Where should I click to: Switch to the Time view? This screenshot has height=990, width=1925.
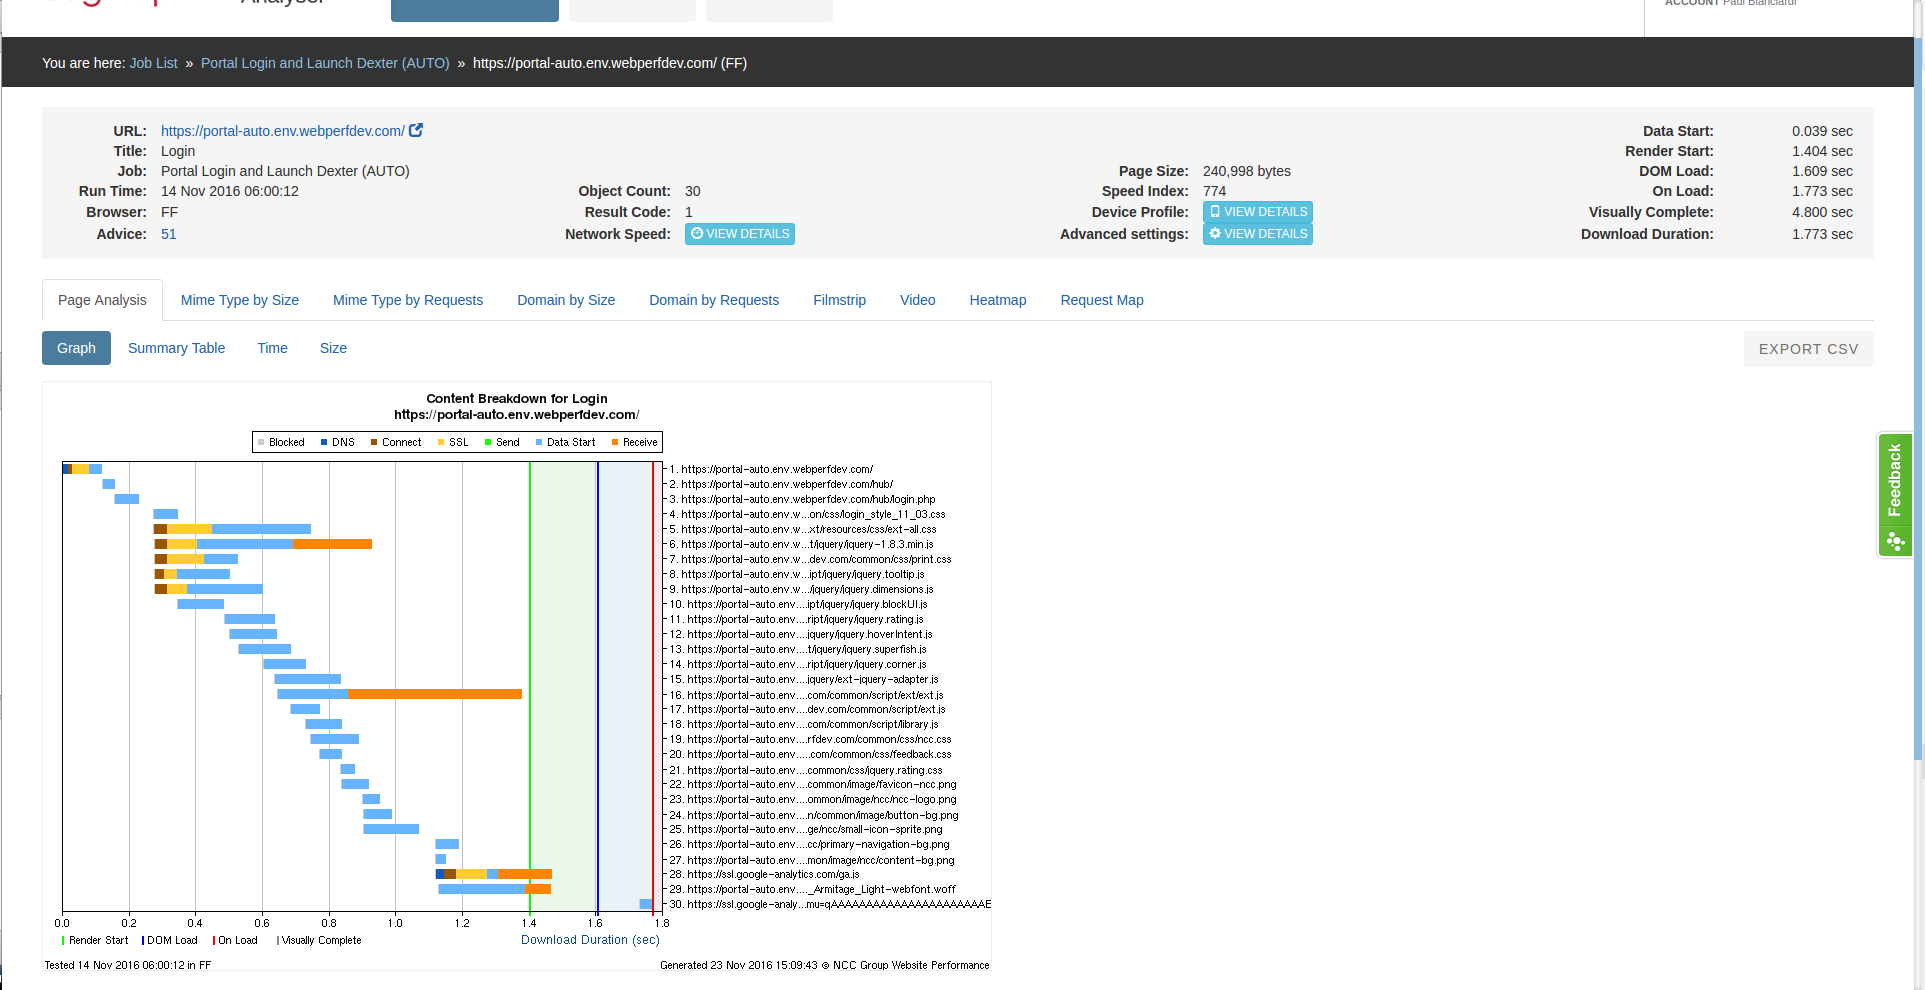[x=272, y=348]
